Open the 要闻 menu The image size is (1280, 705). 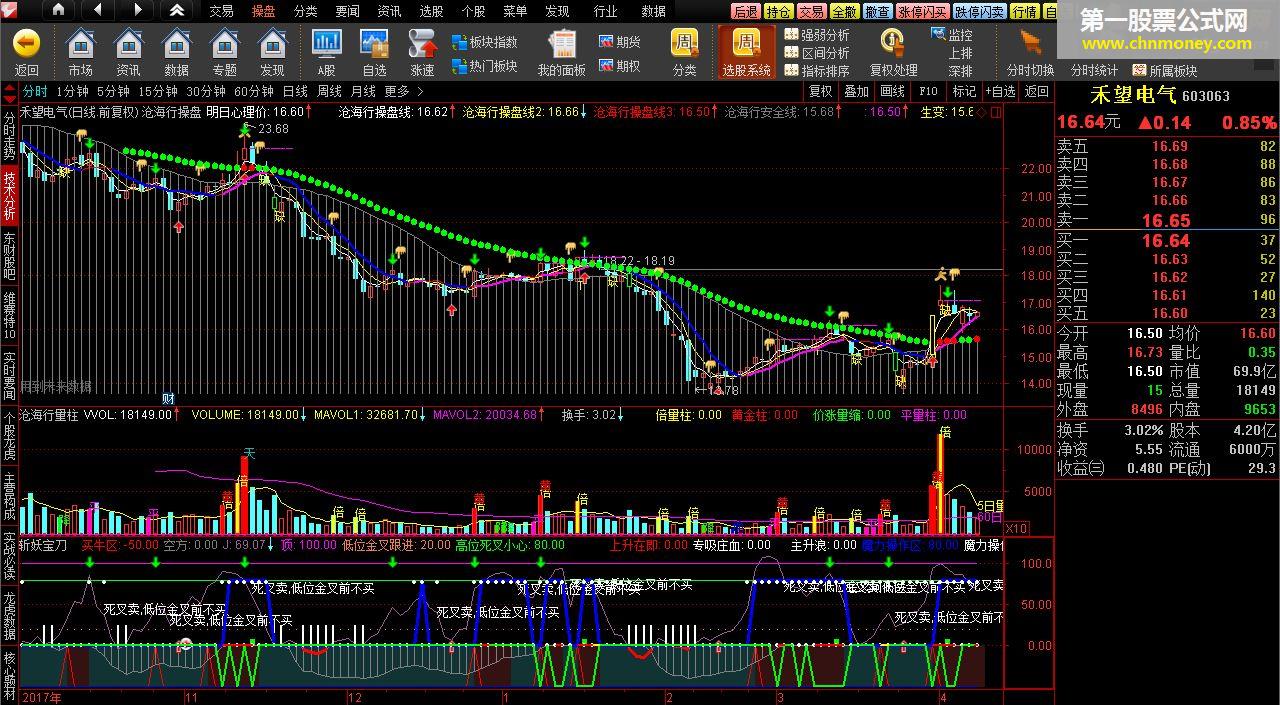[347, 11]
